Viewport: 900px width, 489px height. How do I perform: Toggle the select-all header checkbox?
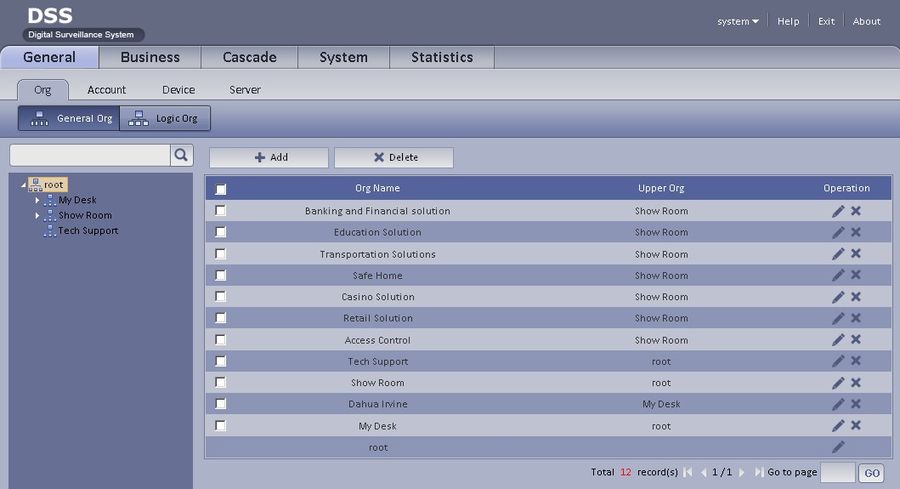(x=221, y=189)
